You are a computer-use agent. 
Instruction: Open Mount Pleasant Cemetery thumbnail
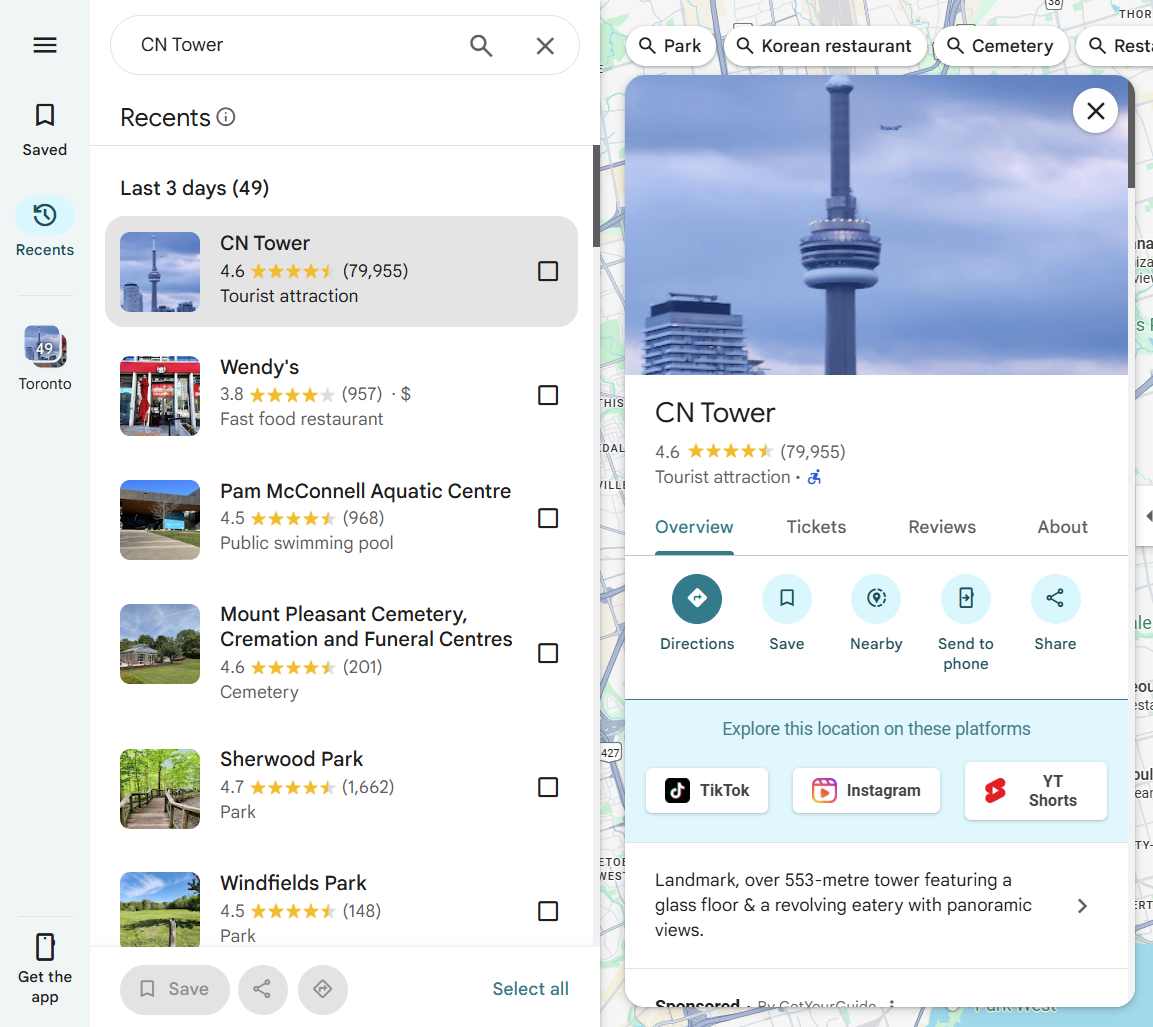pos(160,644)
